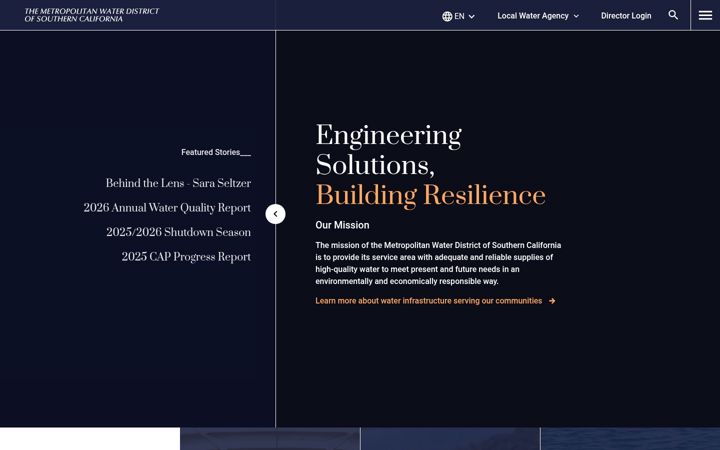Click the arrow after the Learn more link
Screen dimensions: 720x450
point(552,301)
